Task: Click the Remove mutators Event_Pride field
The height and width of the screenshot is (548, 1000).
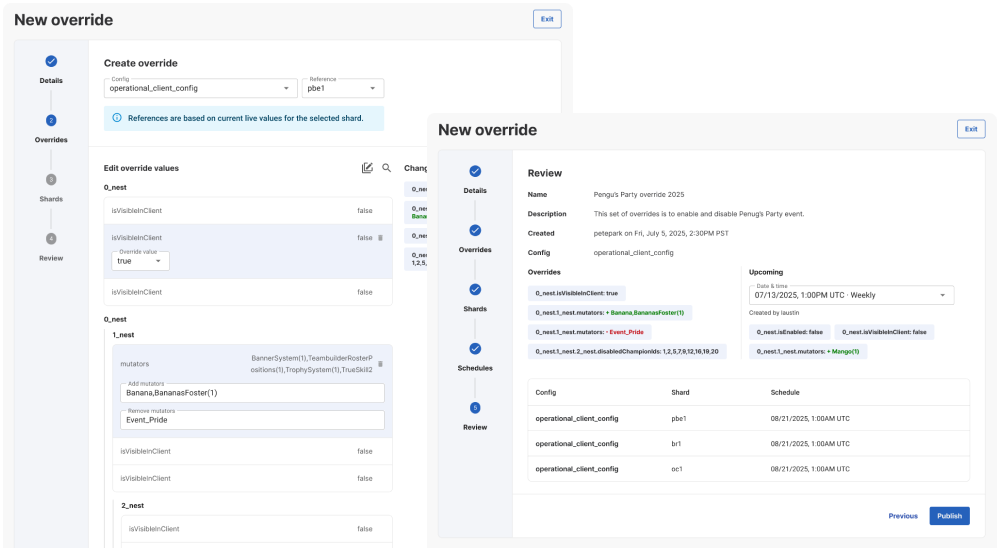Action: tap(253, 420)
